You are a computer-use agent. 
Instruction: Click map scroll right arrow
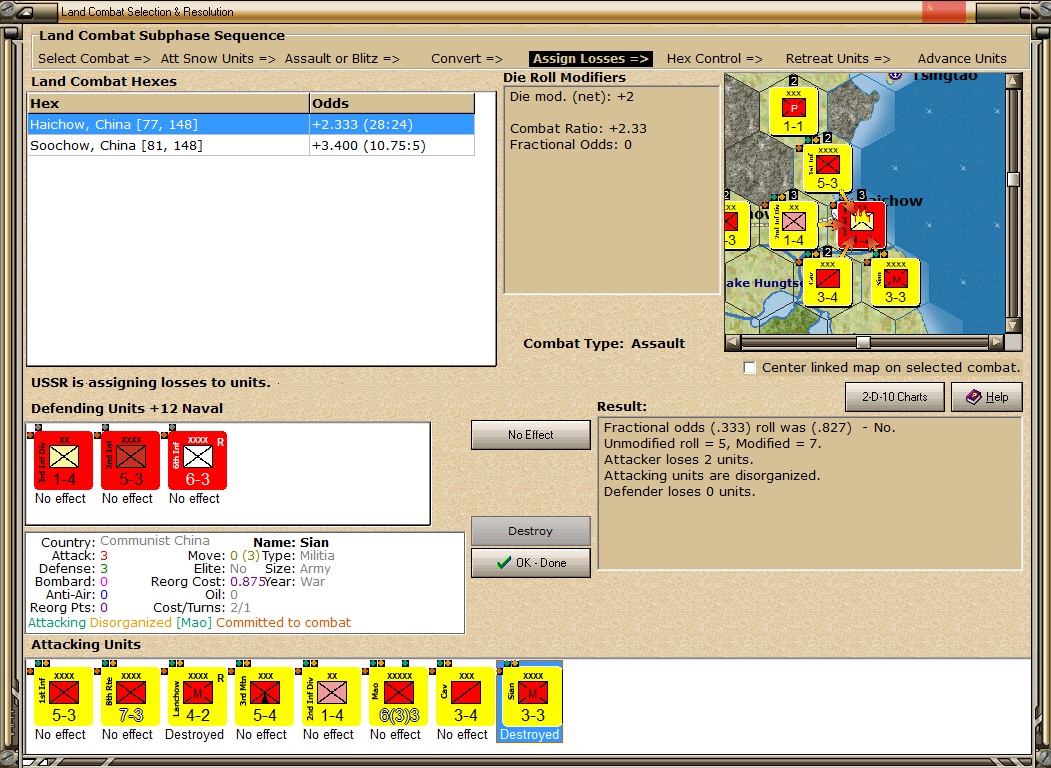[997, 342]
